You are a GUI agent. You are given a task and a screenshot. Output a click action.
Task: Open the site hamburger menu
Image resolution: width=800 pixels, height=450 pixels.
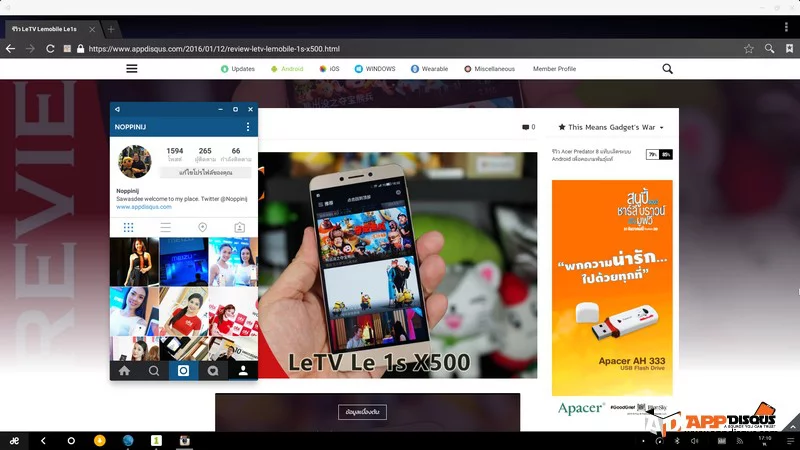pyautogui.click(x=132, y=68)
